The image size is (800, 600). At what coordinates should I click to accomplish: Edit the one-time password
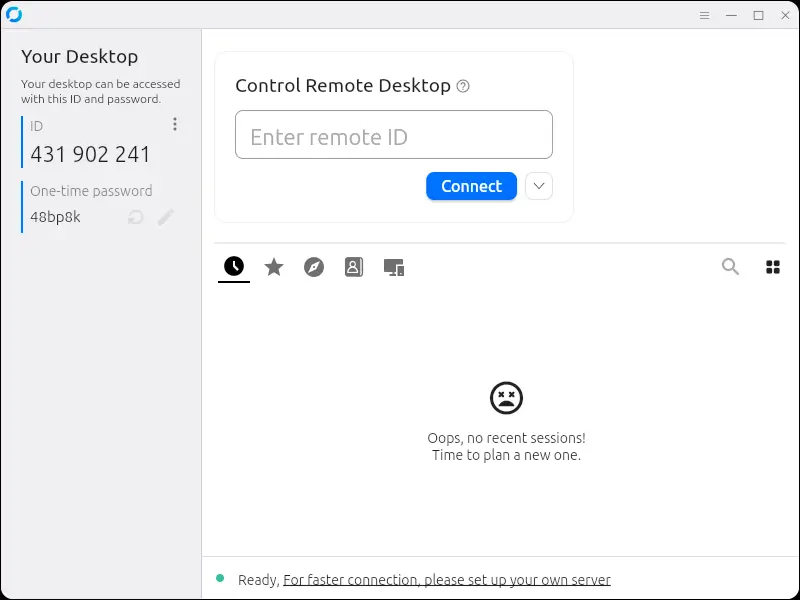(166, 217)
